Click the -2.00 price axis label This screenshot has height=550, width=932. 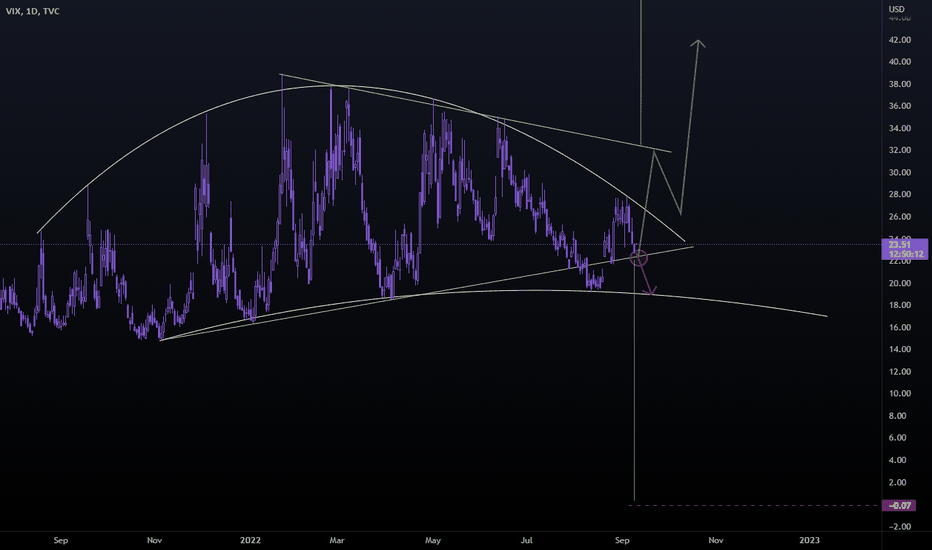pos(899,526)
